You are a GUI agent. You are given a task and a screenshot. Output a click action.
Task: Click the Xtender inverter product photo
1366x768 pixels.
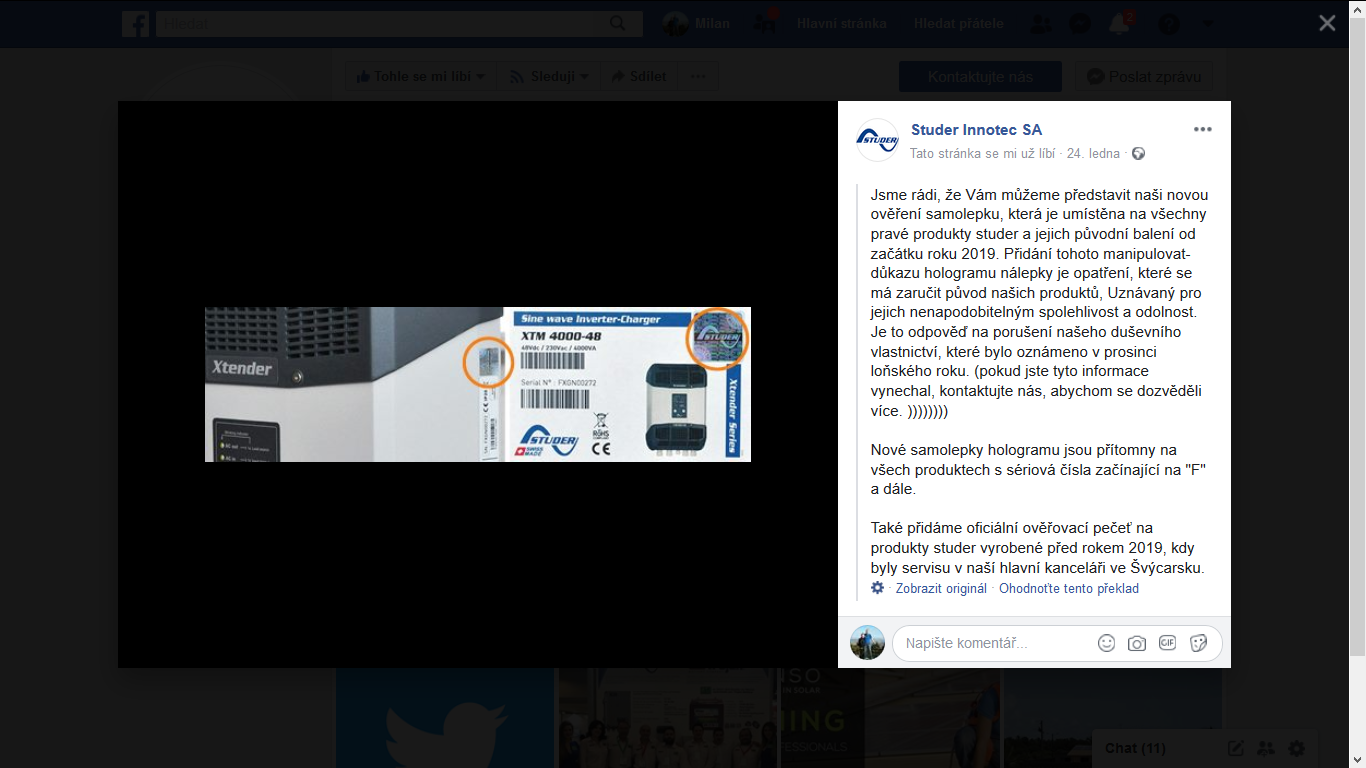(x=478, y=384)
